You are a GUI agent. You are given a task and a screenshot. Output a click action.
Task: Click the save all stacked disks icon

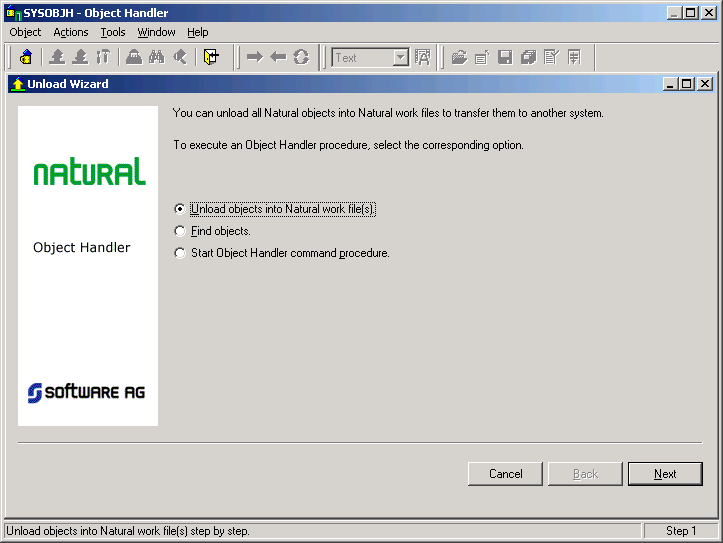pyautogui.click(x=528, y=58)
